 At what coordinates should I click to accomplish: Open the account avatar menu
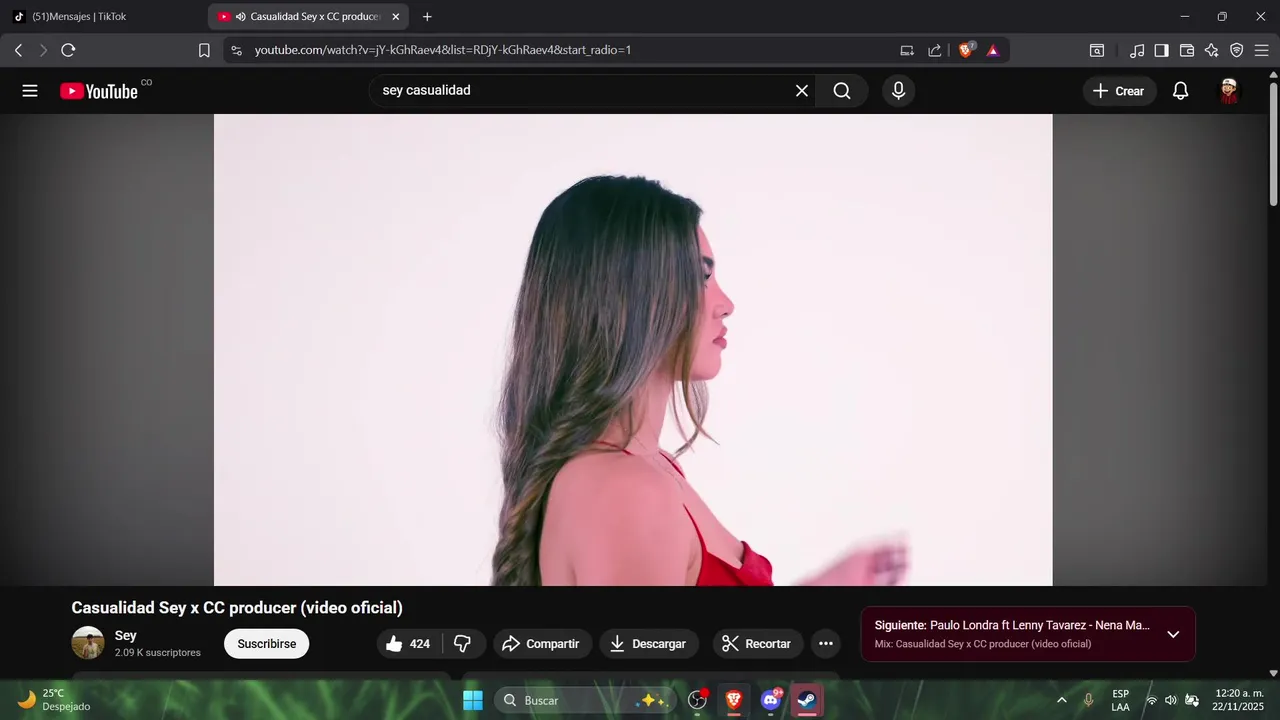click(1229, 91)
